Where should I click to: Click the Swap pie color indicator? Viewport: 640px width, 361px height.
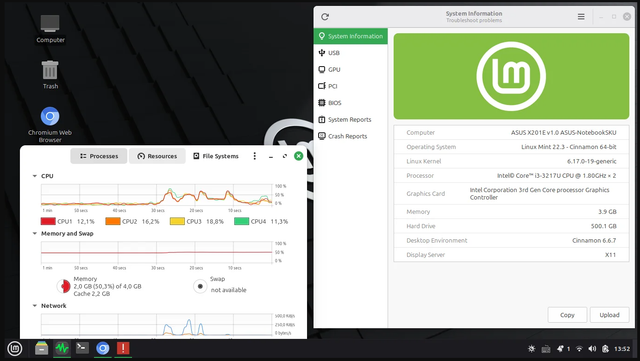click(x=200, y=286)
